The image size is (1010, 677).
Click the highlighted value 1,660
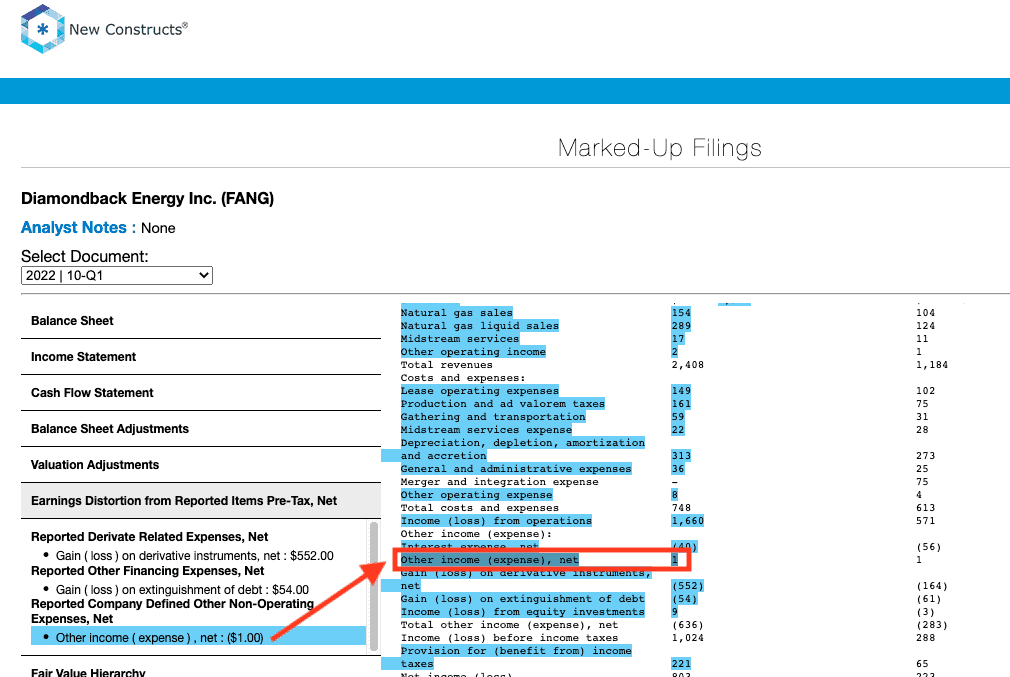688,520
